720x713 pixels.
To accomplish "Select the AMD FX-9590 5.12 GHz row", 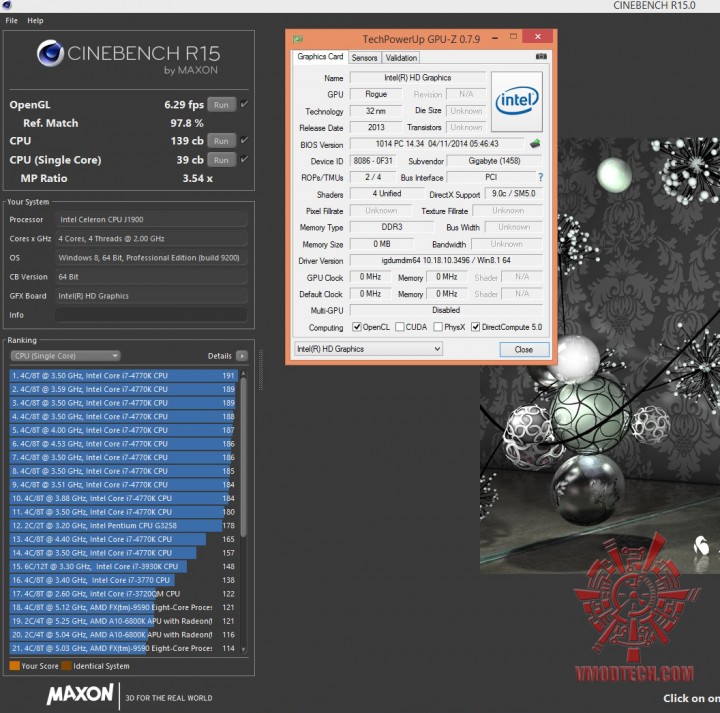I will [124, 607].
